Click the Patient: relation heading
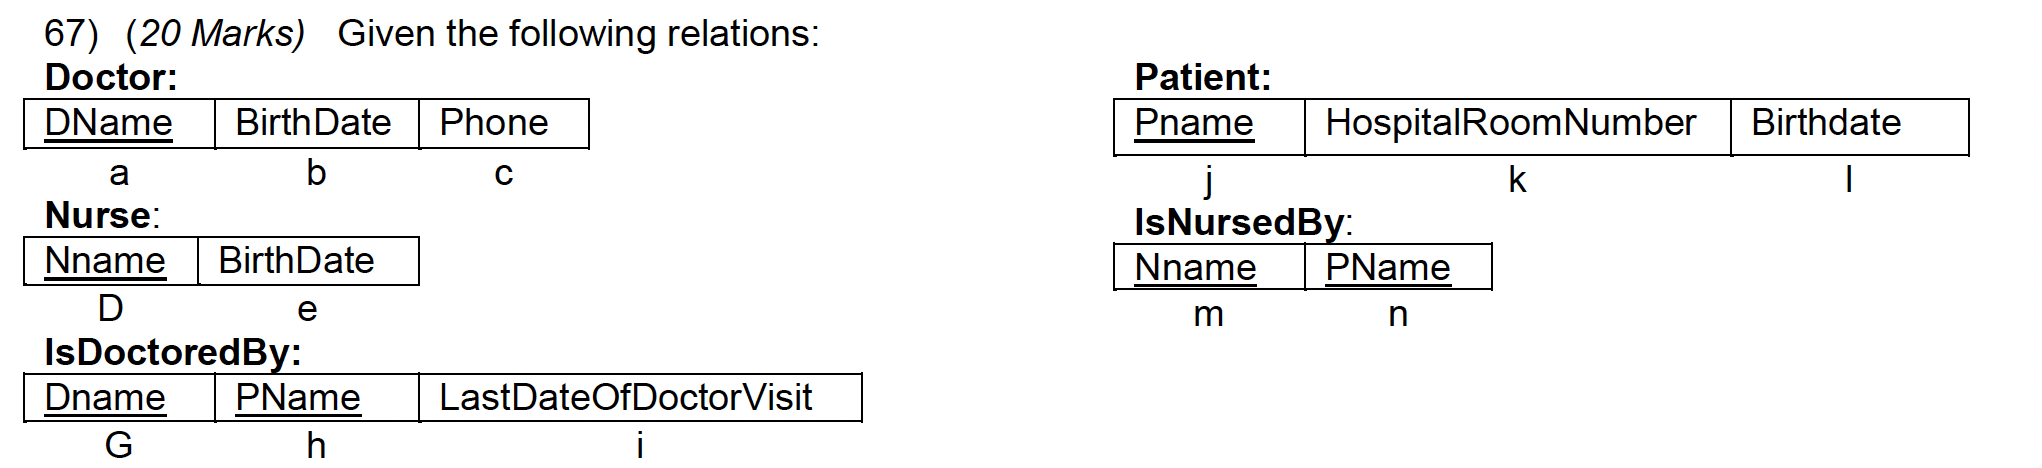This screenshot has height=468, width=2042. tap(1202, 77)
